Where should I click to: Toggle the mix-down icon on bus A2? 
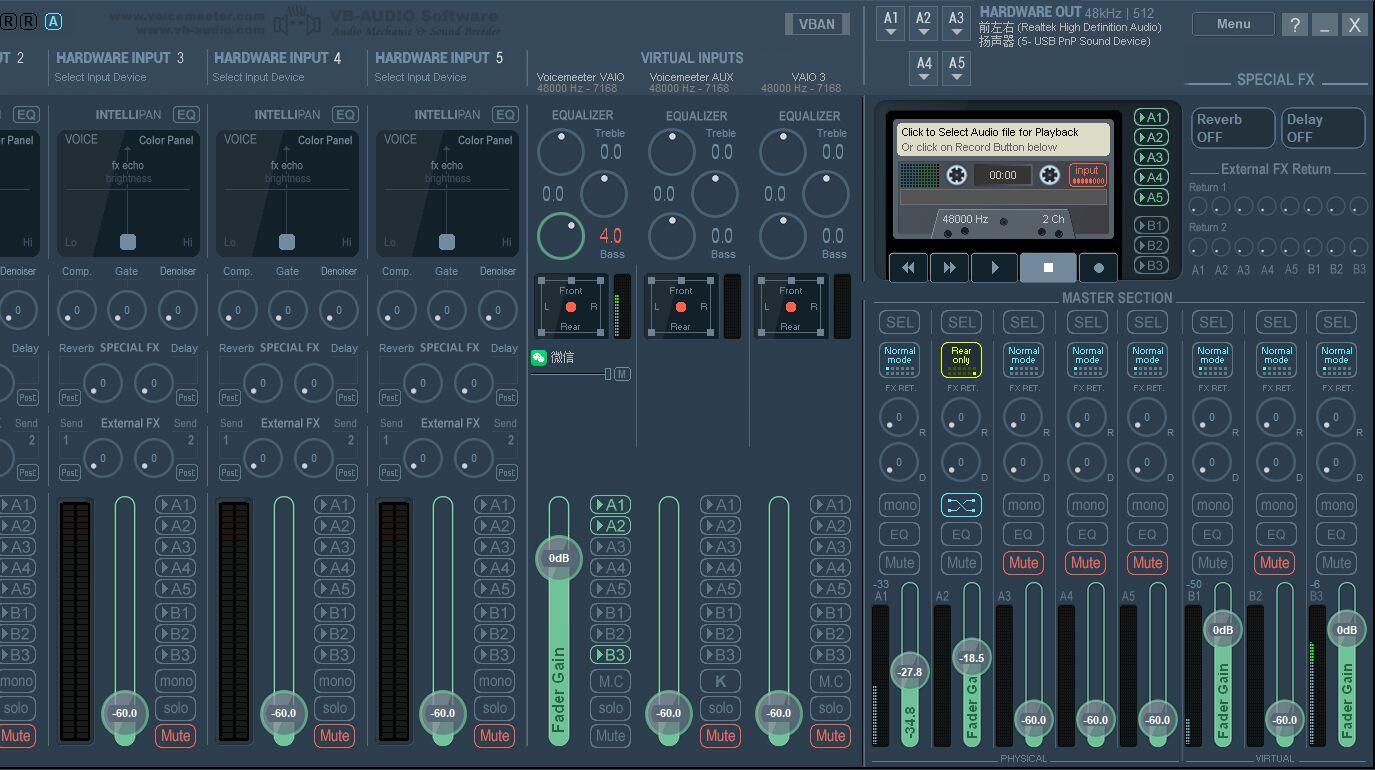click(x=961, y=505)
